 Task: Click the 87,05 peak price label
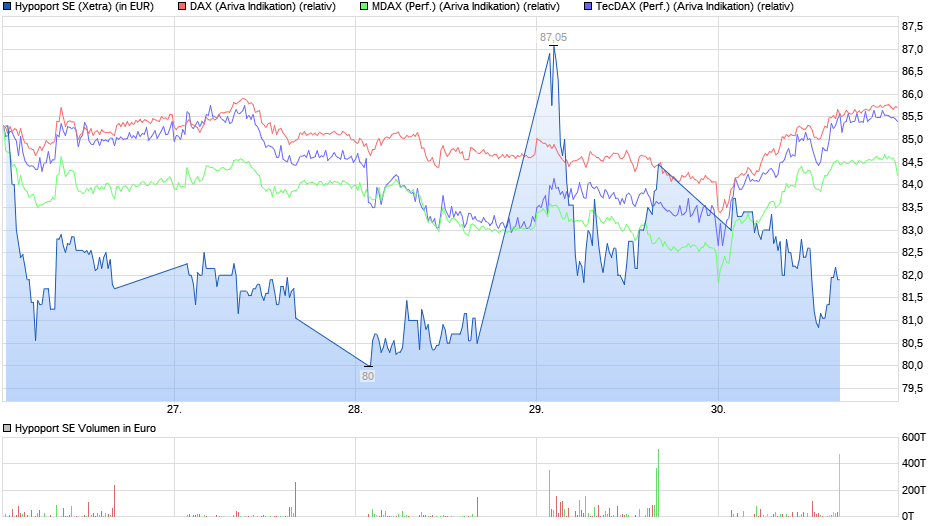[553, 37]
